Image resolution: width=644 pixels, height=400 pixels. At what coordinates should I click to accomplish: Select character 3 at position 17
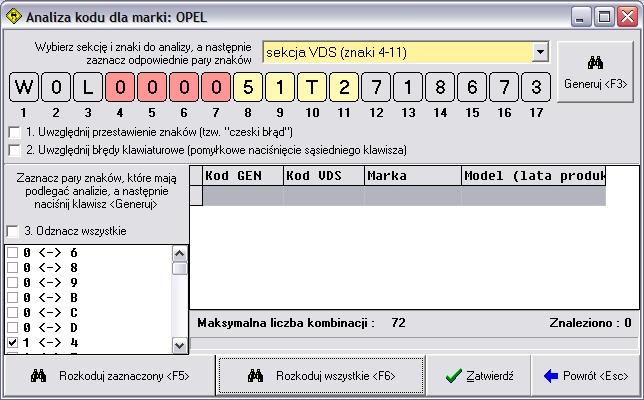click(x=536, y=87)
